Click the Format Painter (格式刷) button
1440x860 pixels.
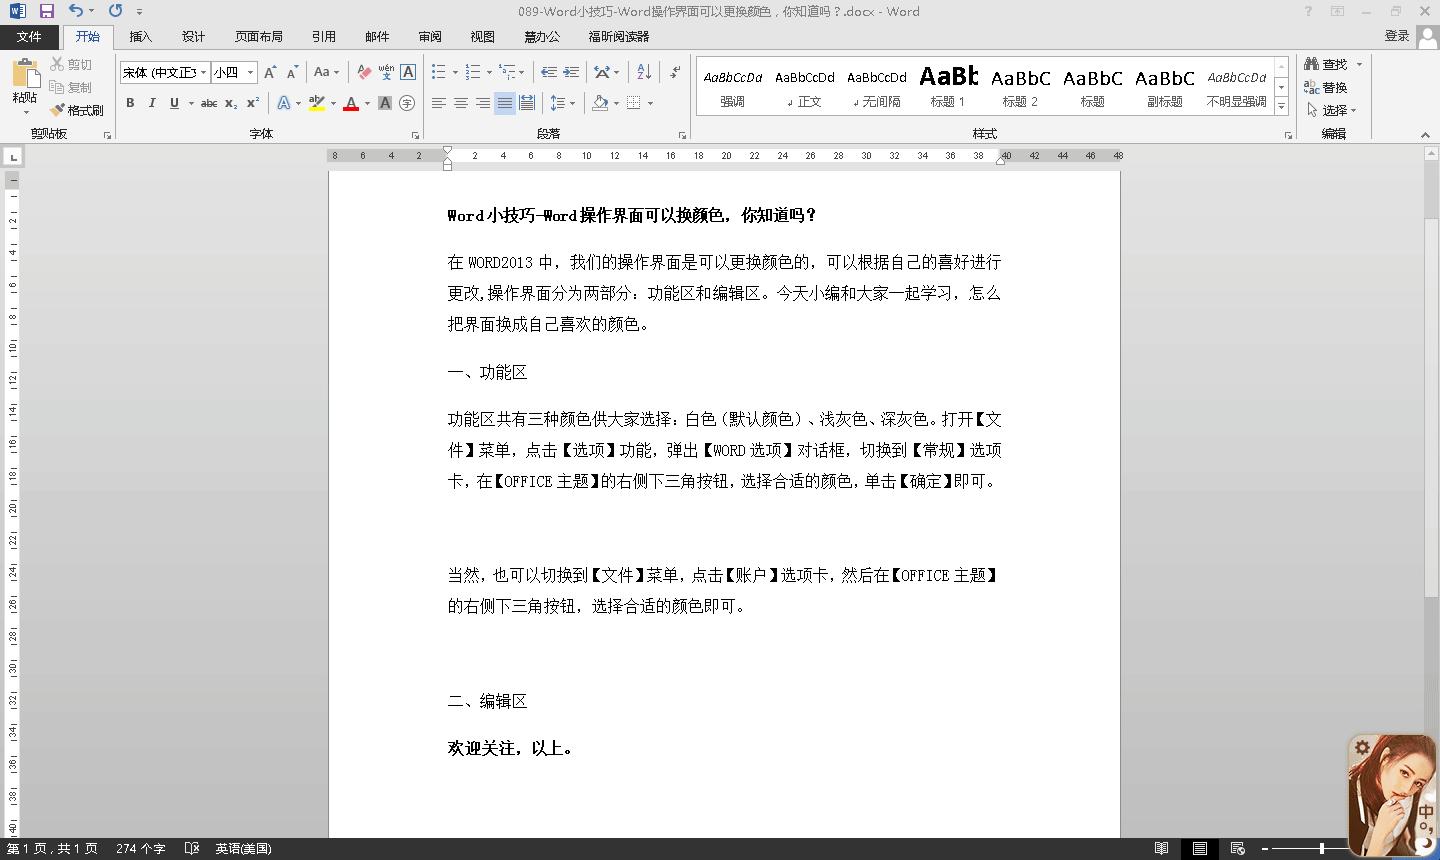point(77,110)
